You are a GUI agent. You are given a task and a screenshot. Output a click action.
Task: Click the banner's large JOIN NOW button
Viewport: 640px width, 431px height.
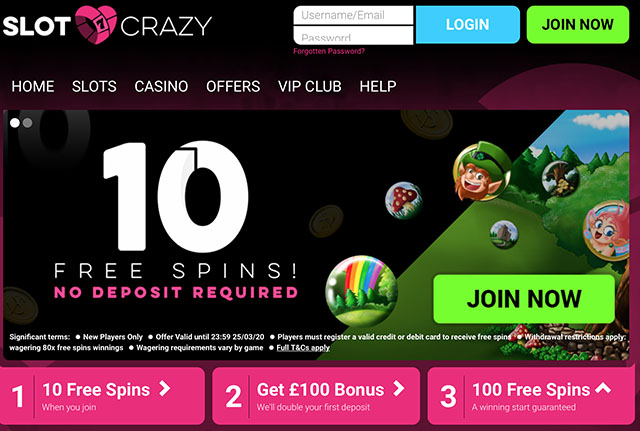(524, 299)
